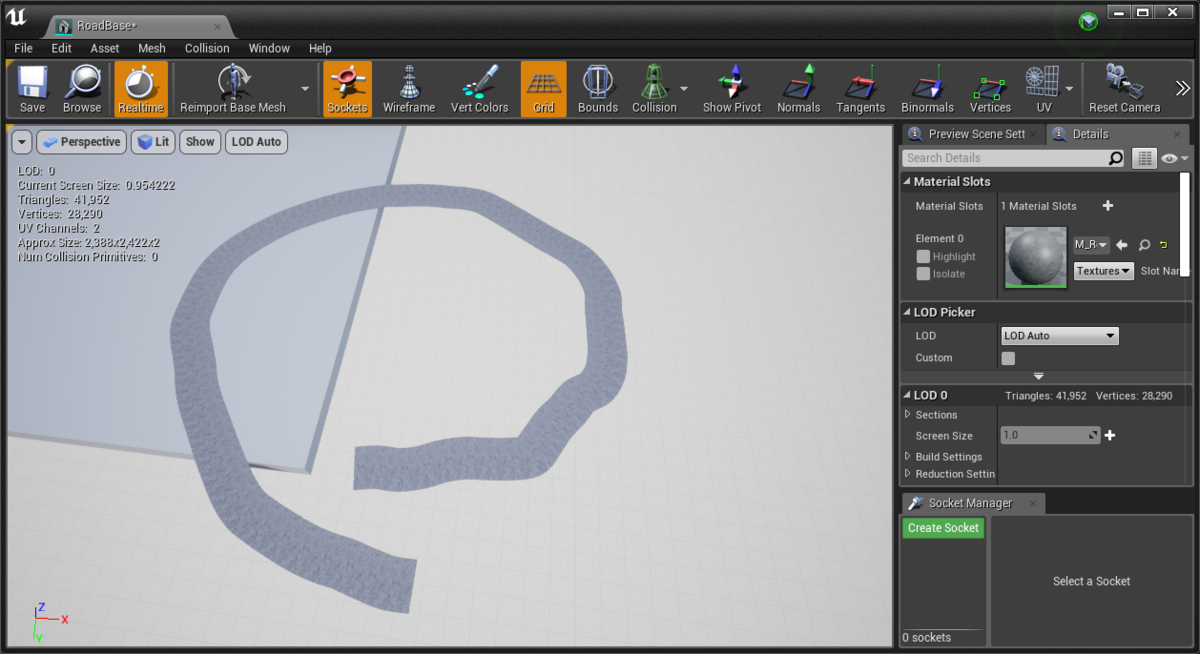Enable Wireframe view mode
This screenshot has height=654, width=1200.
point(409,89)
